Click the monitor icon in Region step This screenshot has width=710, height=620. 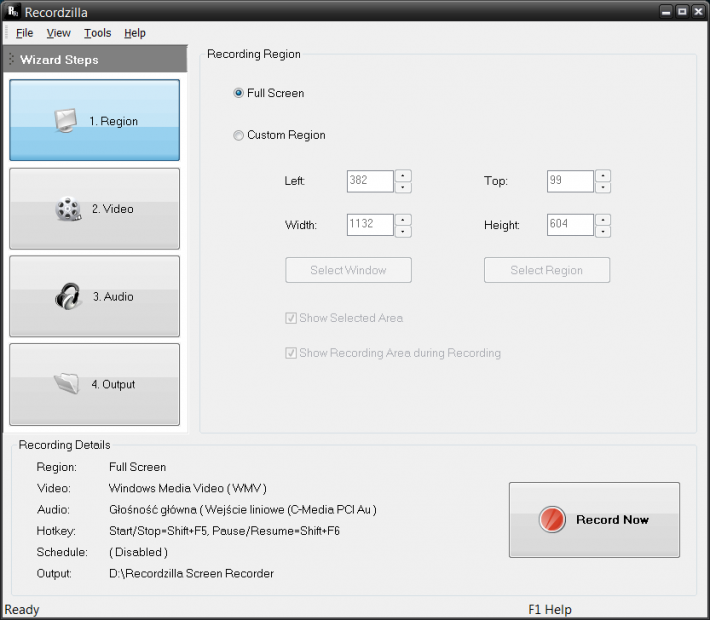66,120
